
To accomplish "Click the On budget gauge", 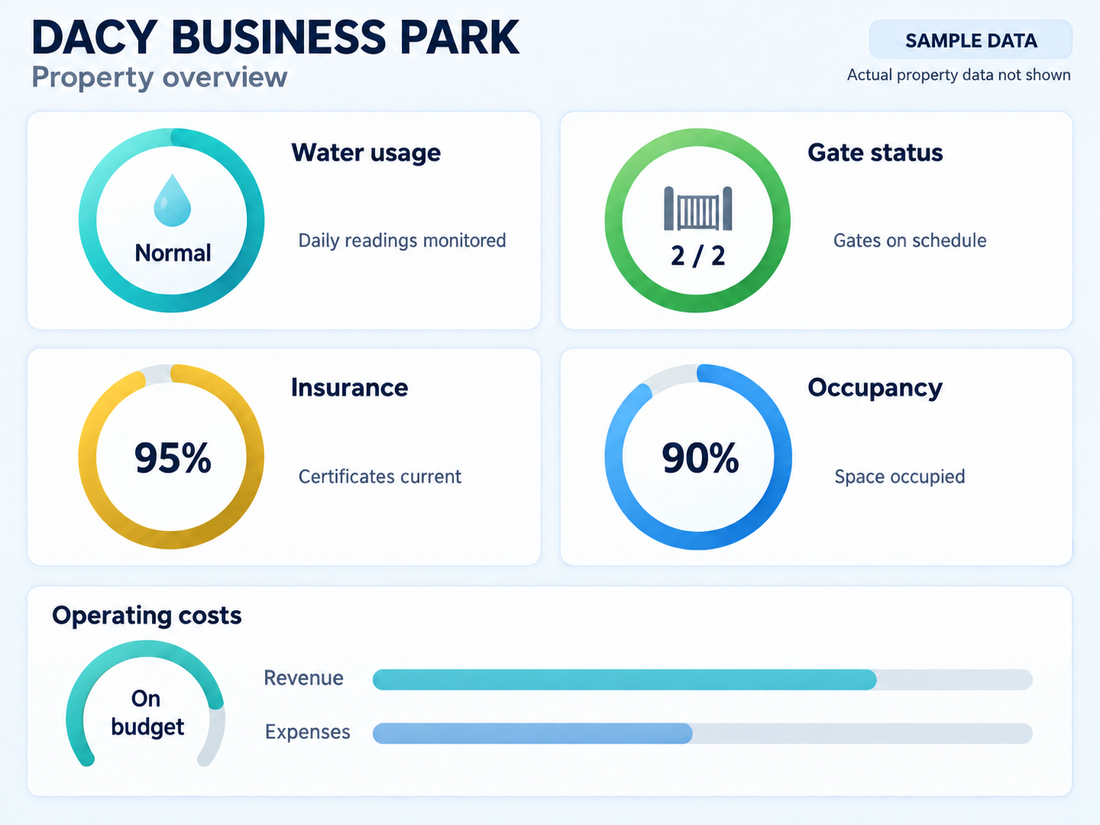I will pos(146,704).
